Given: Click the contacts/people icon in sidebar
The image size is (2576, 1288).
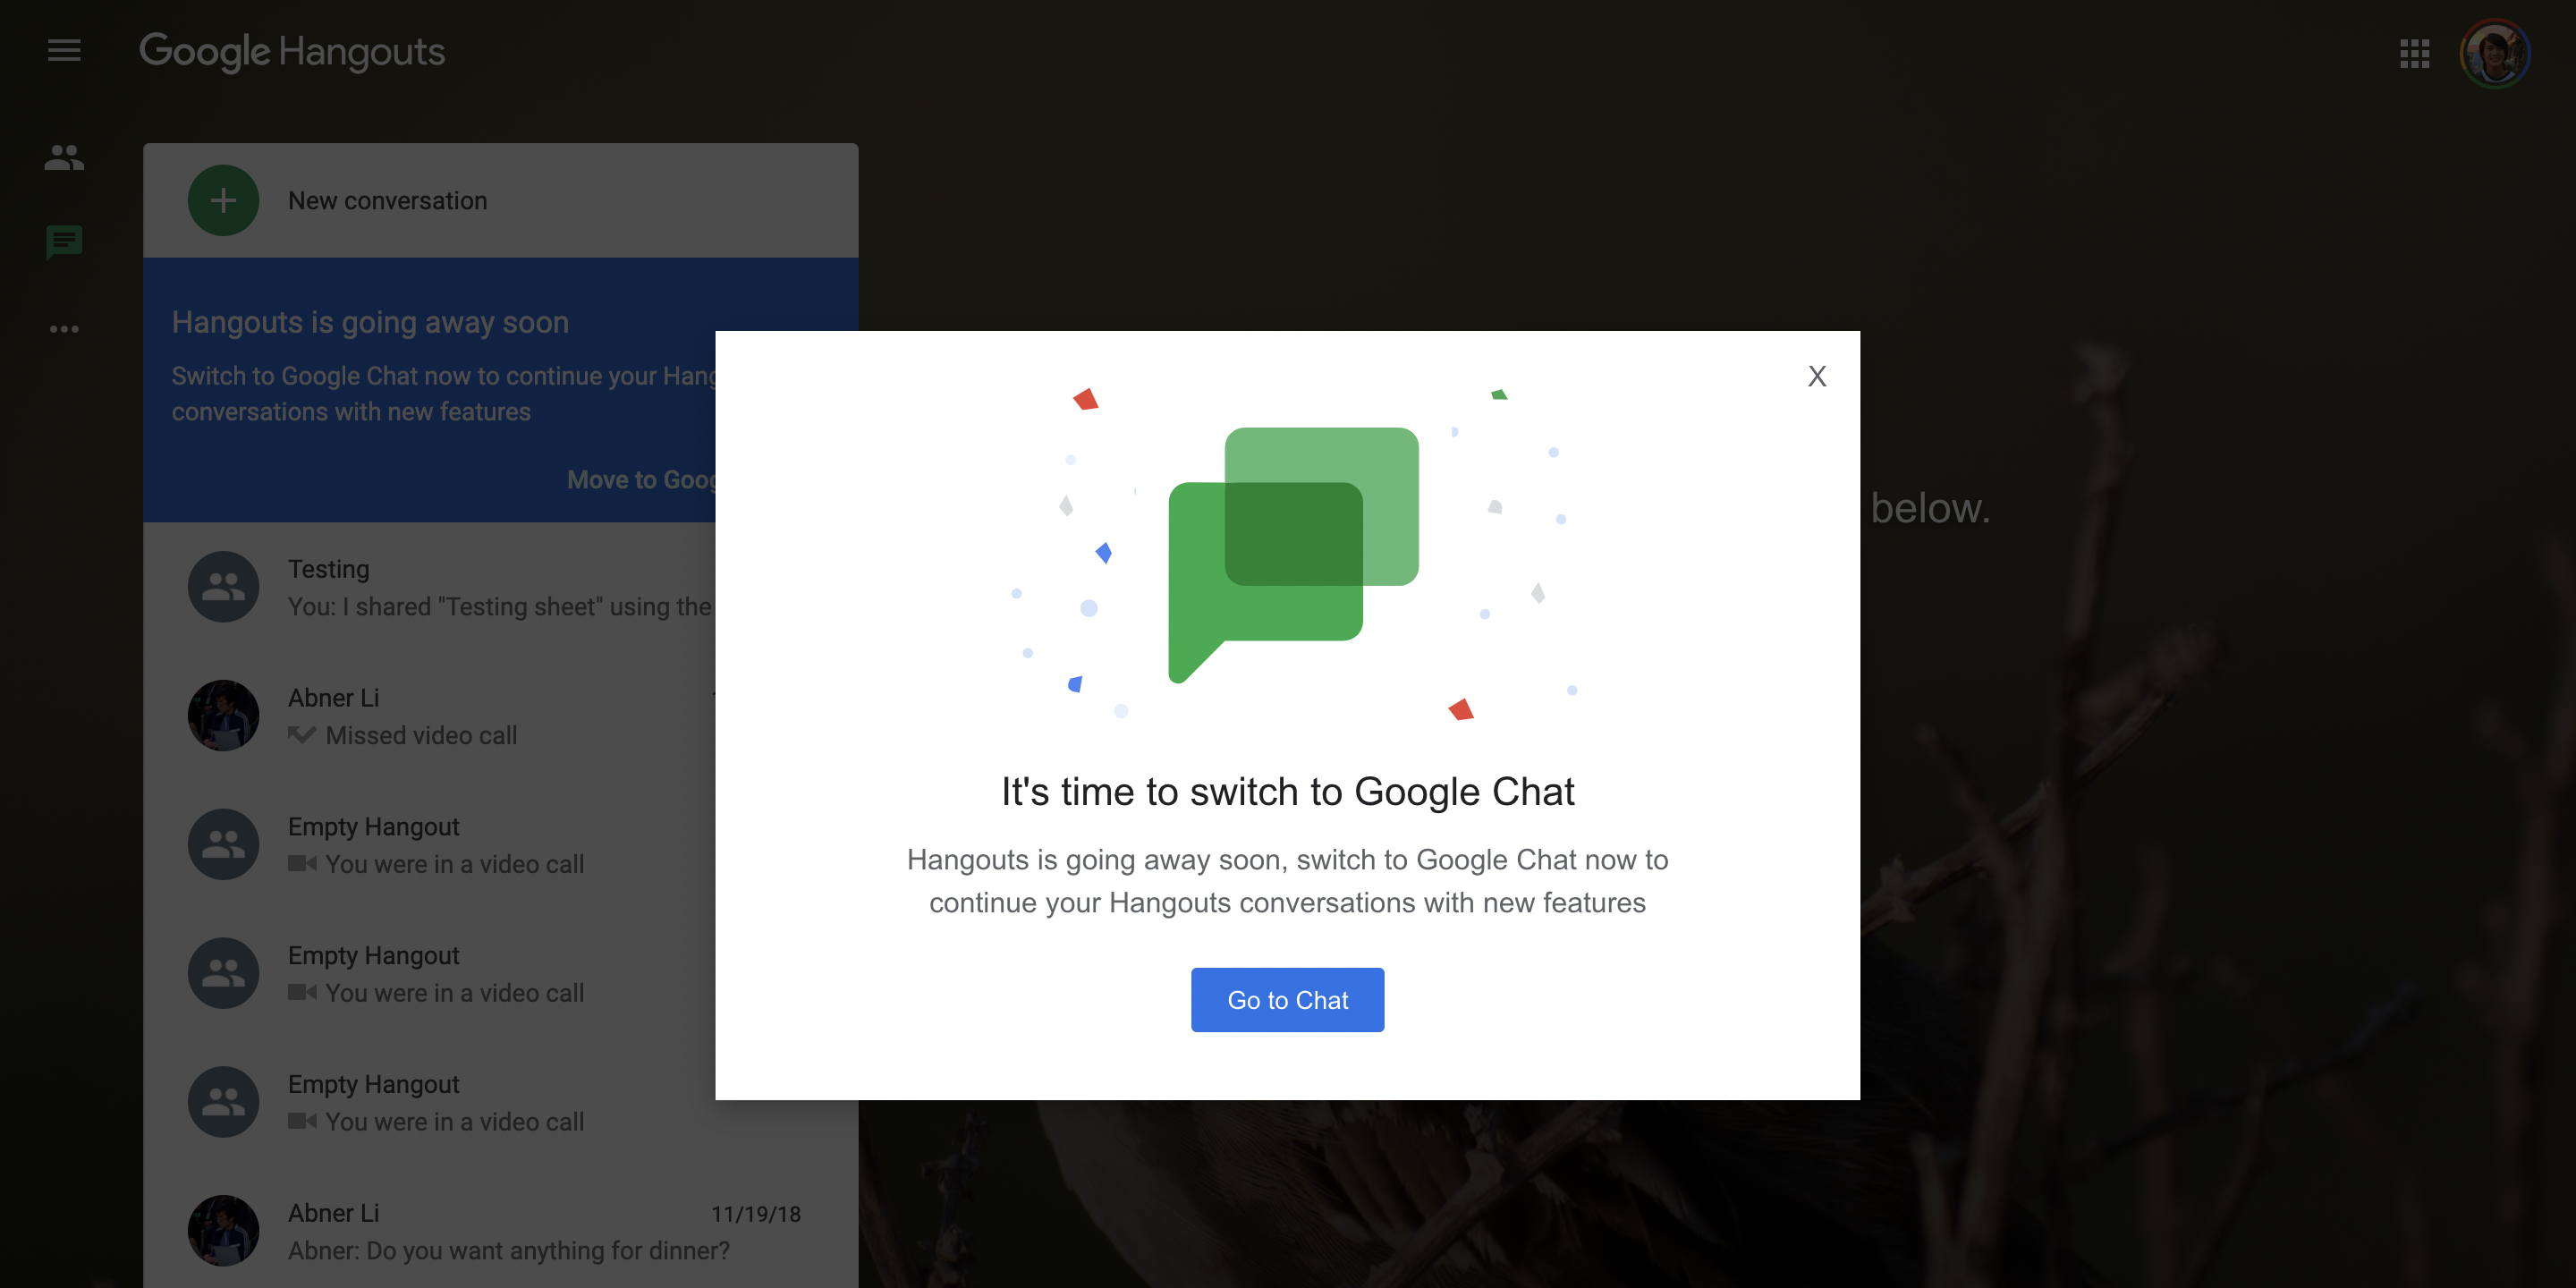Looking at the screenshot, I should click(64, 159).
